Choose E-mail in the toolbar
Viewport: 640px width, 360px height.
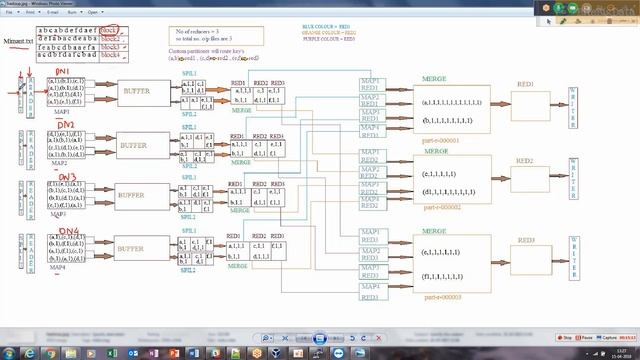[x=53, y=12]
